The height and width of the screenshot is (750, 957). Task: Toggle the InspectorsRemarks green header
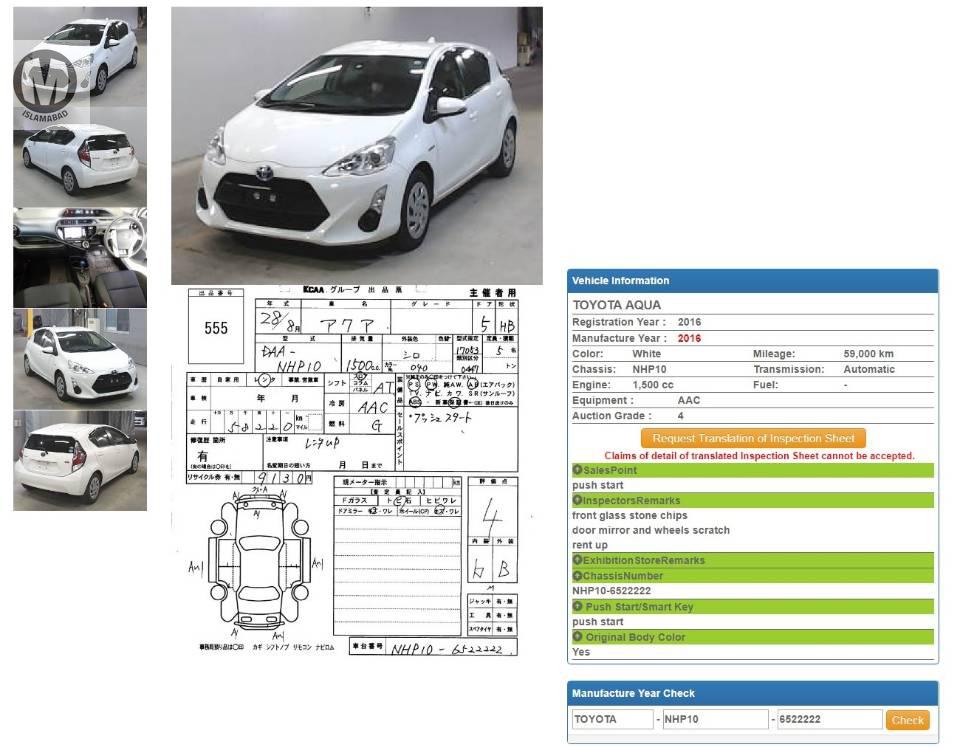752,500
